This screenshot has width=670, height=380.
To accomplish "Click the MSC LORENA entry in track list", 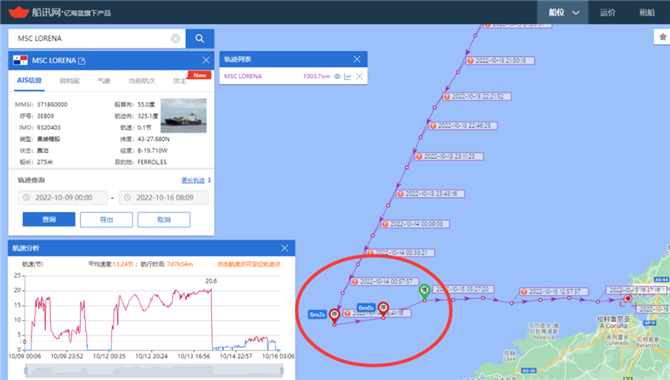I will click(x=243, y=77).
